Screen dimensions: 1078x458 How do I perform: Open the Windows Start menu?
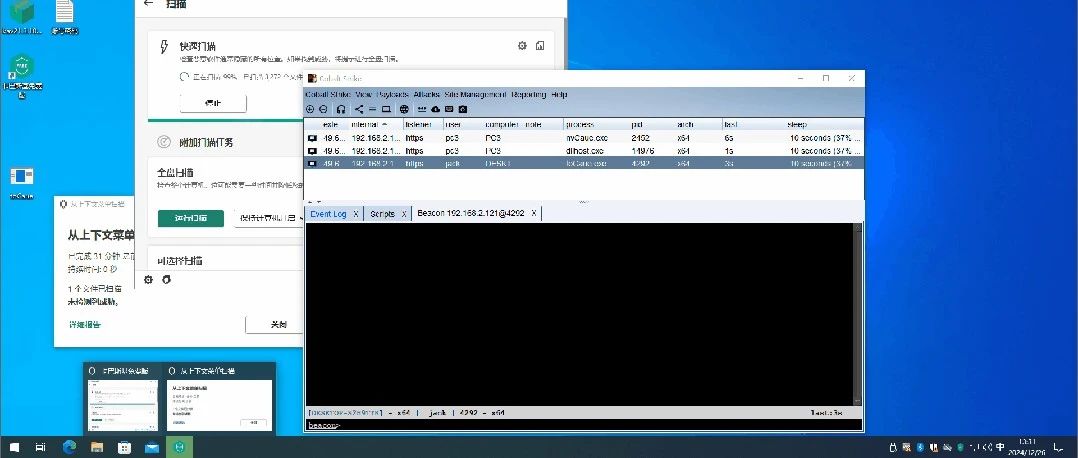click(14, 447)
